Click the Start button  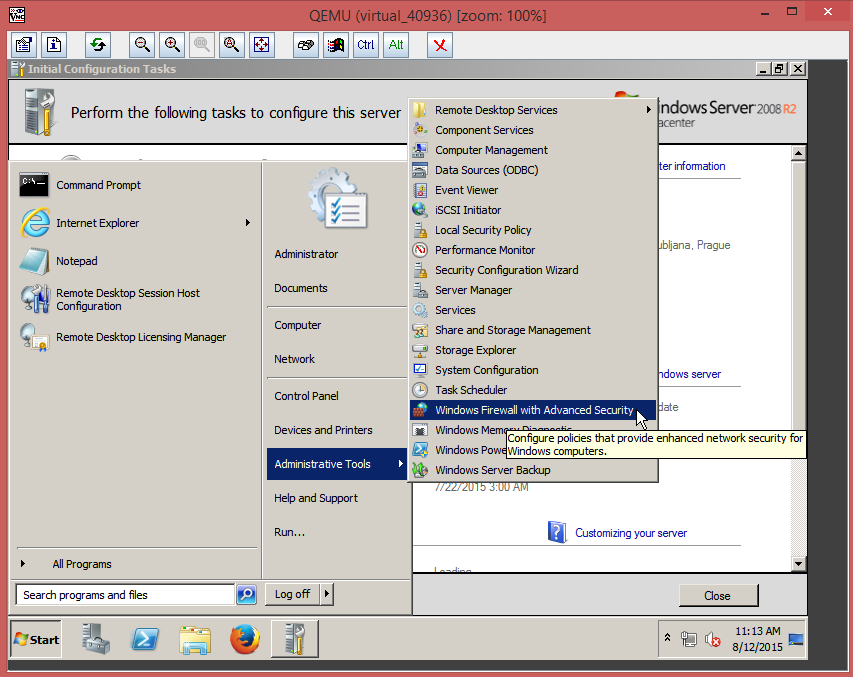coord(36,639)
